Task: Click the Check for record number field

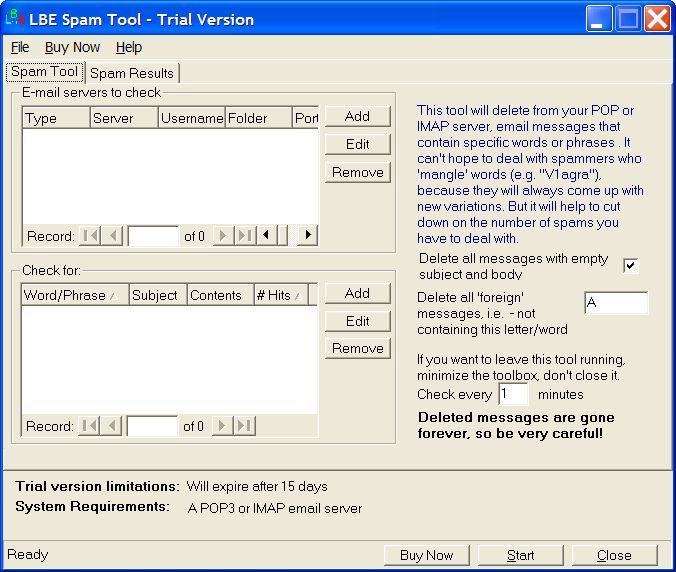Action: tap(152, 426)
